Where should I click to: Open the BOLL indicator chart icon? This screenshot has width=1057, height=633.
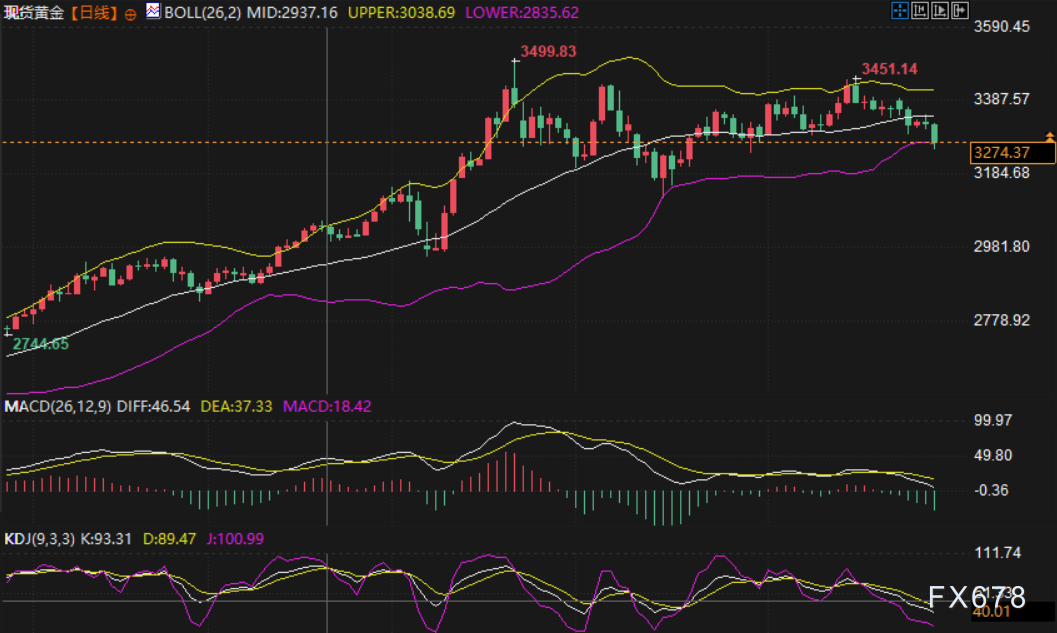154,11
